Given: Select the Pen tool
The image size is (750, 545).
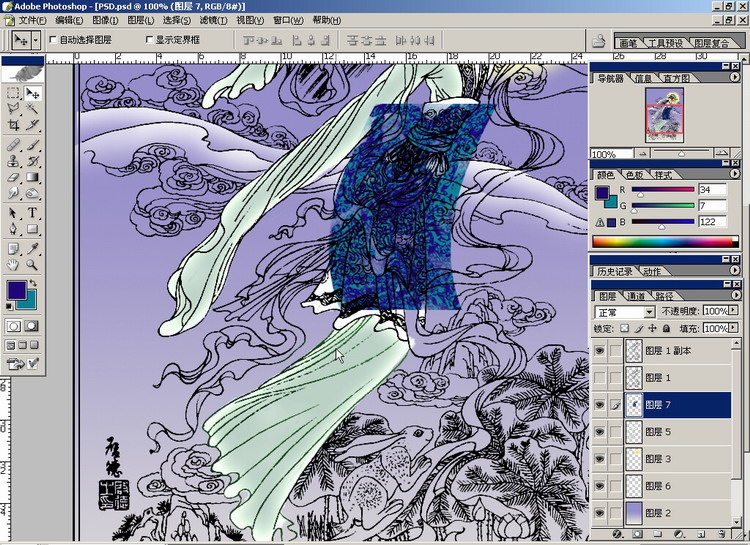Looking at the screenshot, I should 13,229.
